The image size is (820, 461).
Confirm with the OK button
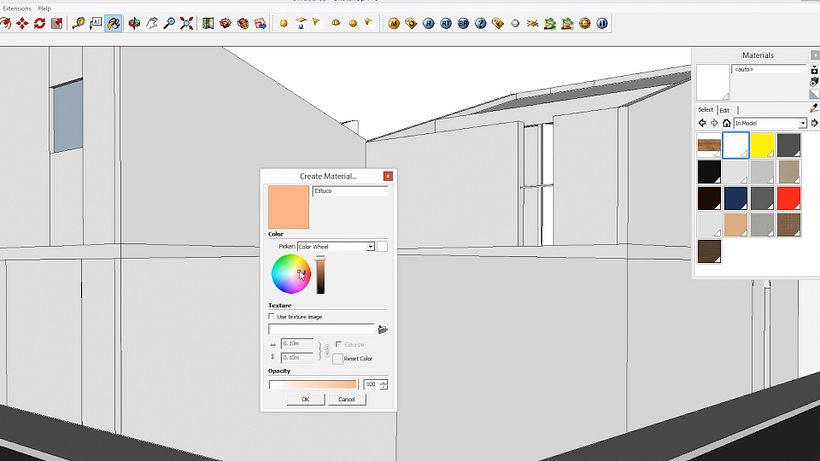(x=305, y=399)
